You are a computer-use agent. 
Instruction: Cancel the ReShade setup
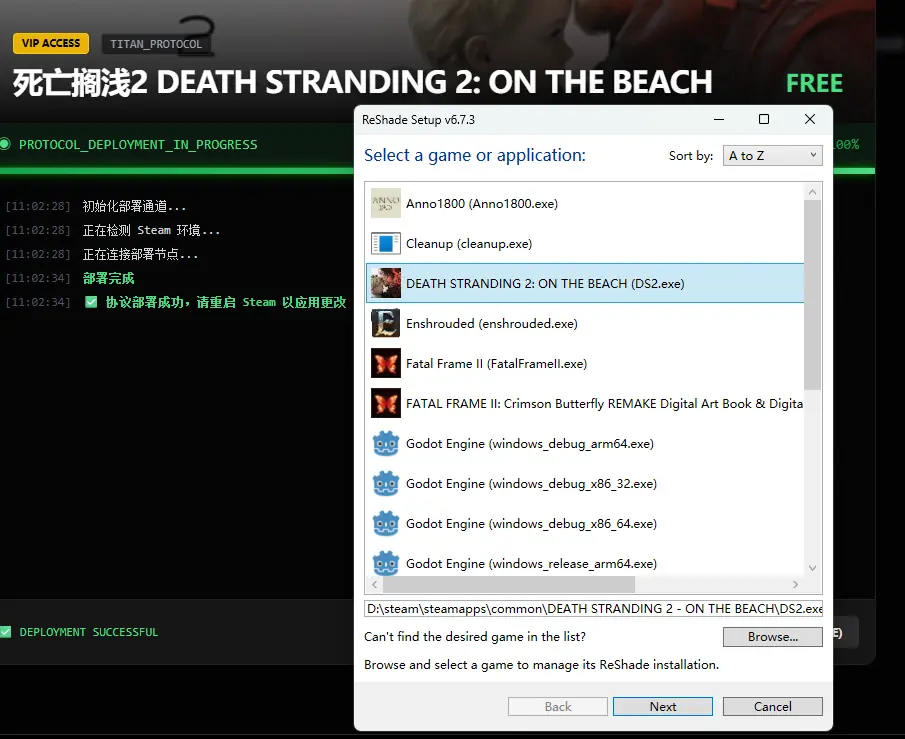pos(772,706)
